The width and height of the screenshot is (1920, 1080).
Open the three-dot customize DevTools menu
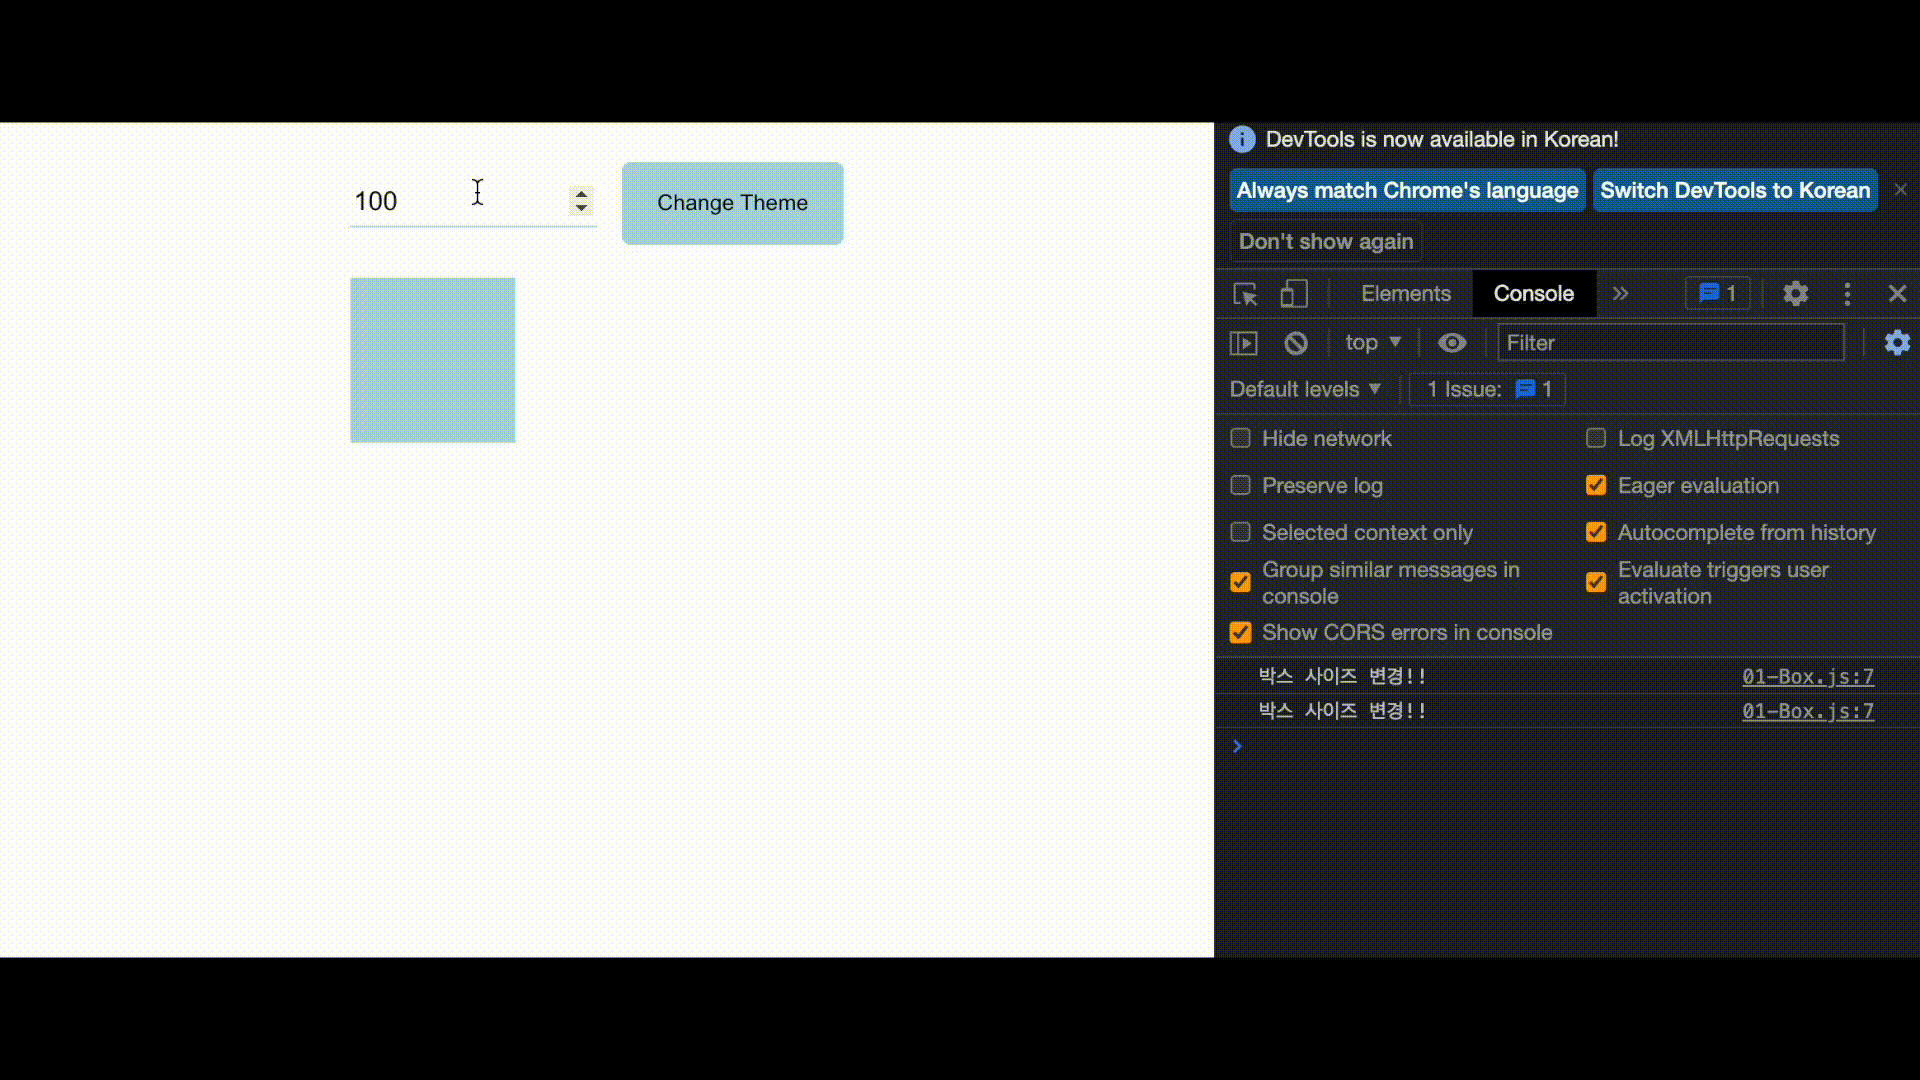1847,293
